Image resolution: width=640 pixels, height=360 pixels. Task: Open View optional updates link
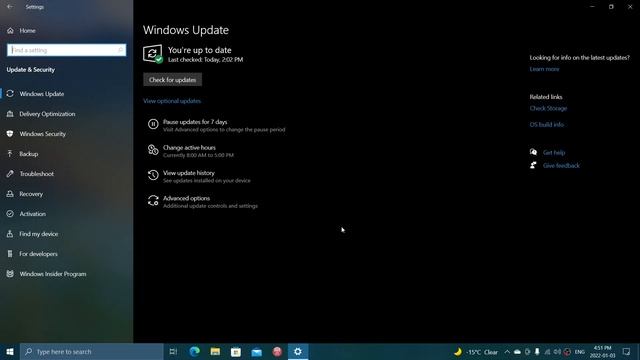pos(172,101)
